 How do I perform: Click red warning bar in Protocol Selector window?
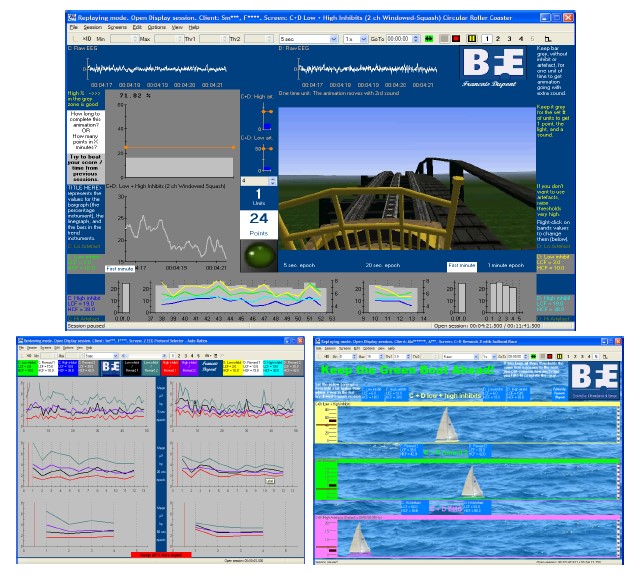click(x=161, y=555)
